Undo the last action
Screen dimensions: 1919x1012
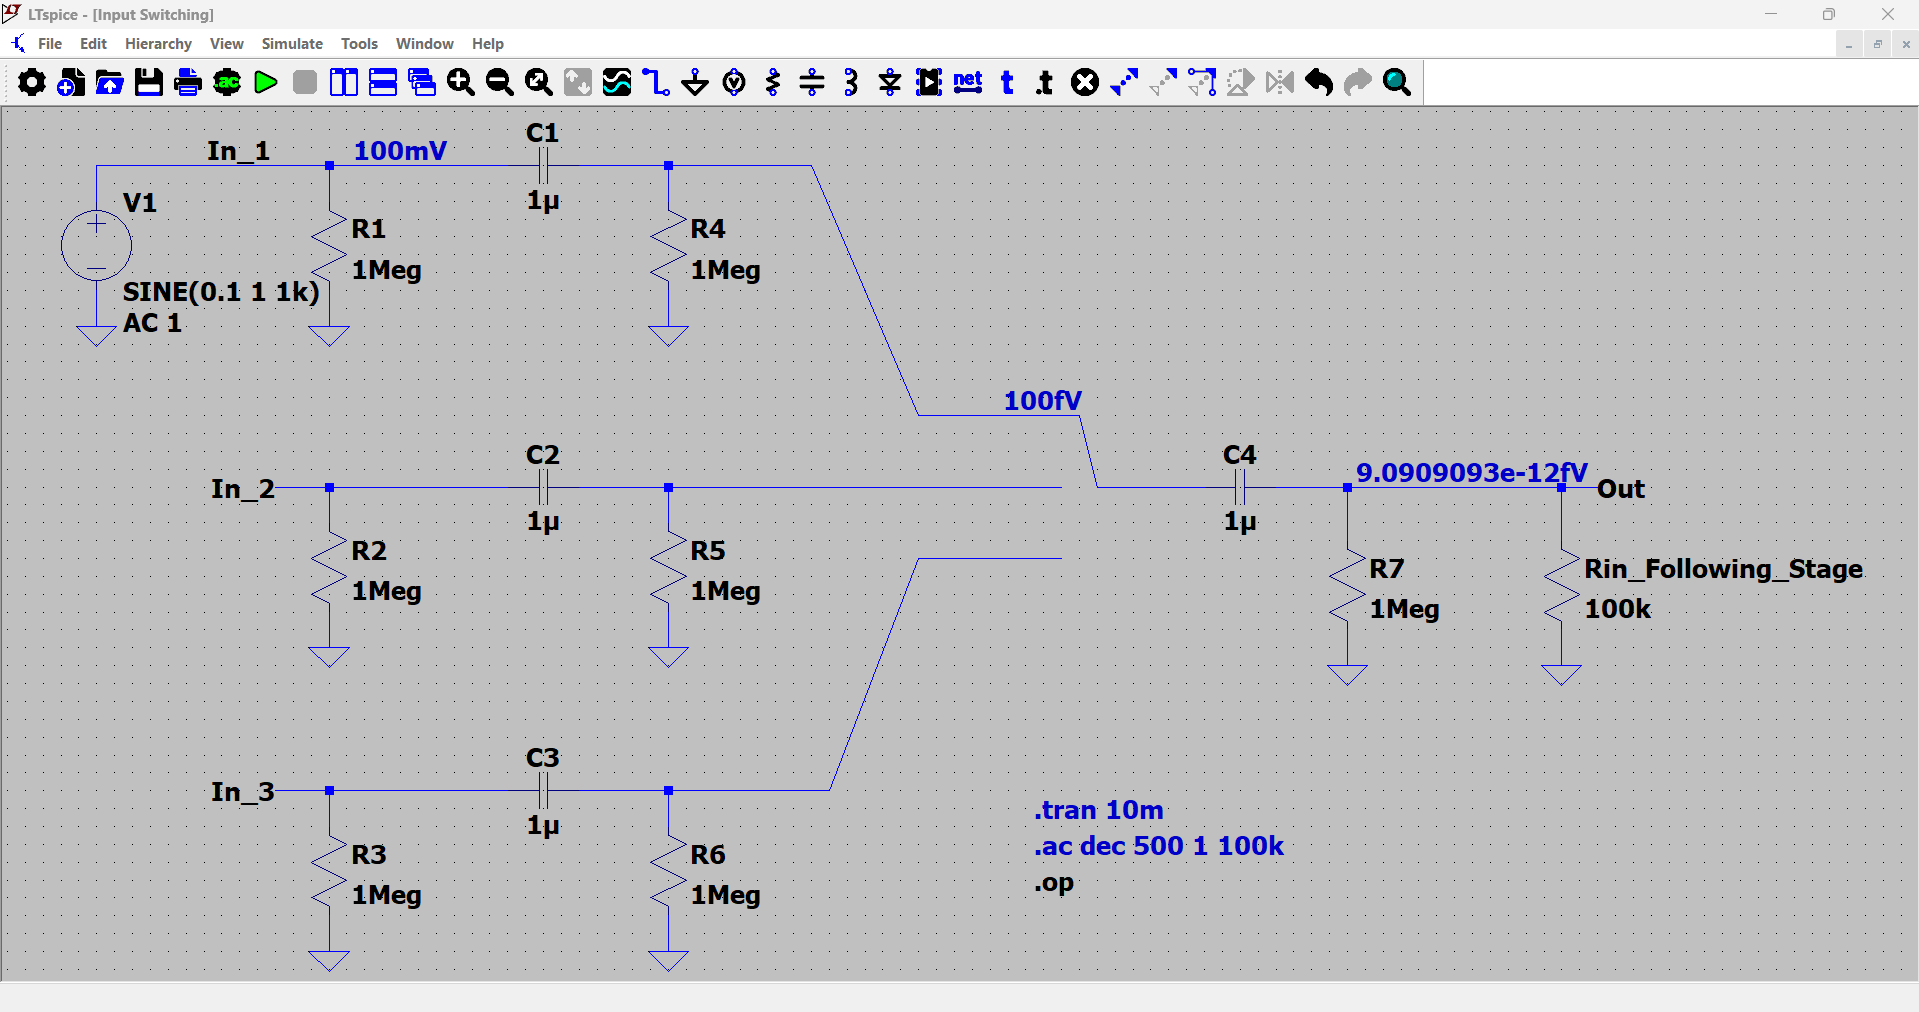tap(1319, 82)
